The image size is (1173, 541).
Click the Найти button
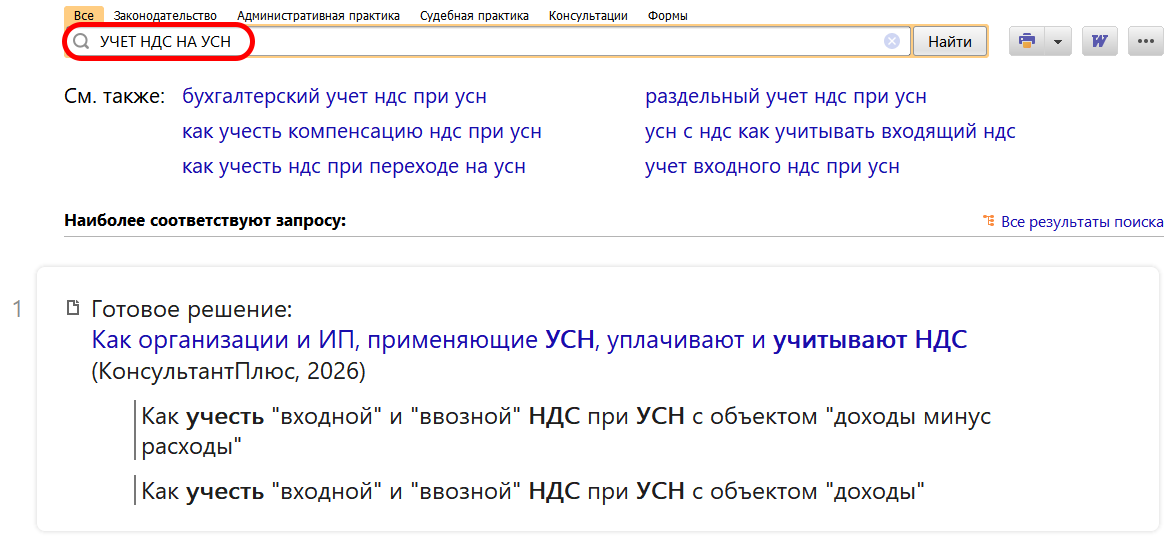point(950,42)
